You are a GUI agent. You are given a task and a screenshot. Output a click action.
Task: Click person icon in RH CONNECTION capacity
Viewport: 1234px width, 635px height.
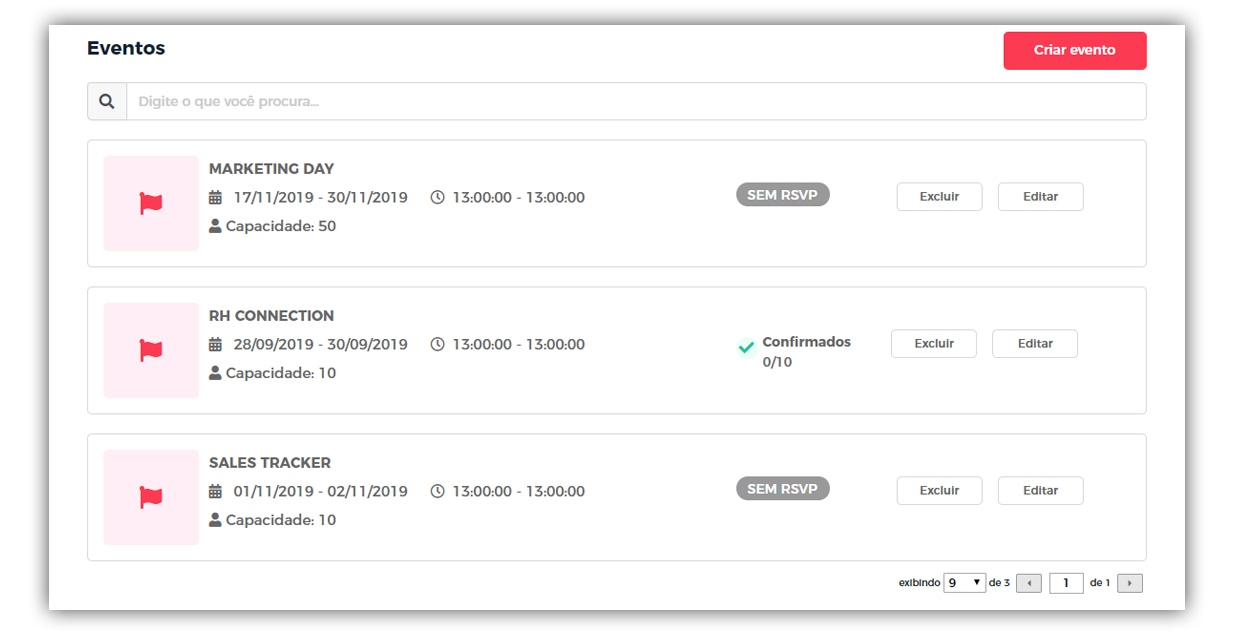click(215, 373)
